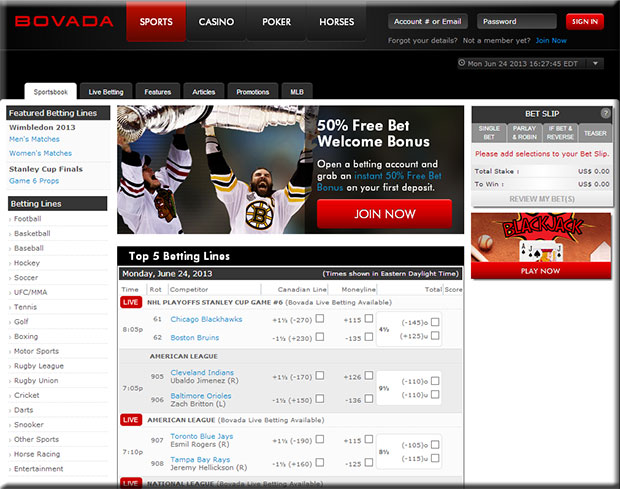Screen dimensions: 620x489
Task: Select the Sportsbook tab
Action: tap(51, 92)
